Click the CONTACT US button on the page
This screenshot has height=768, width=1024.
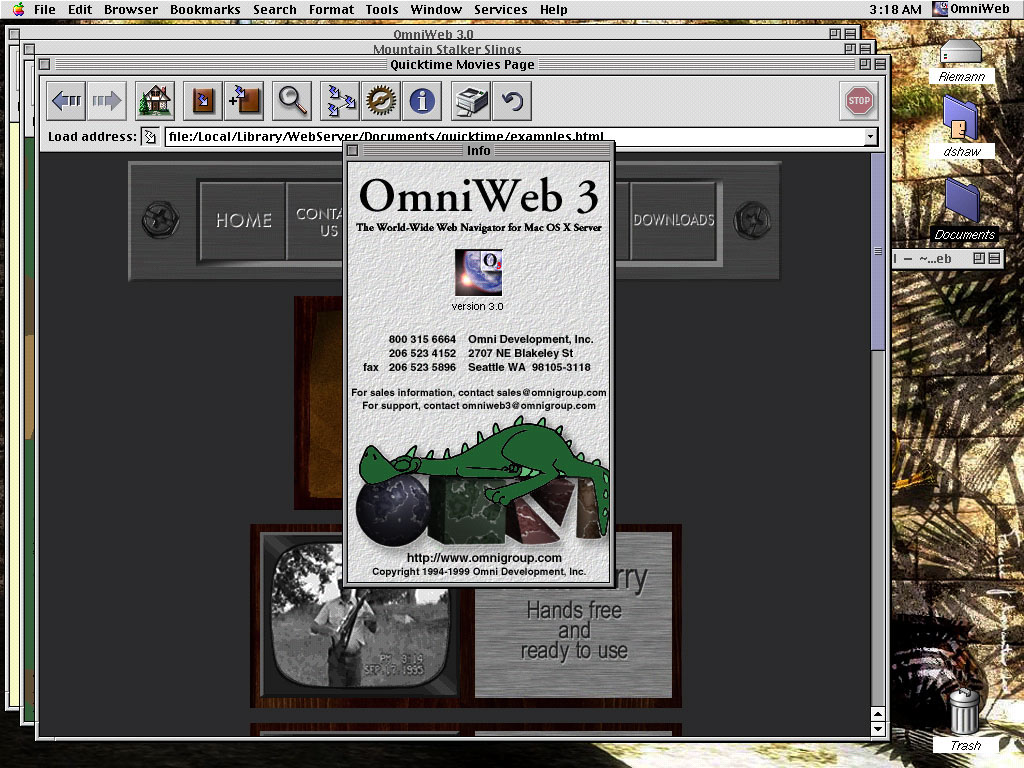coord(315,221)
